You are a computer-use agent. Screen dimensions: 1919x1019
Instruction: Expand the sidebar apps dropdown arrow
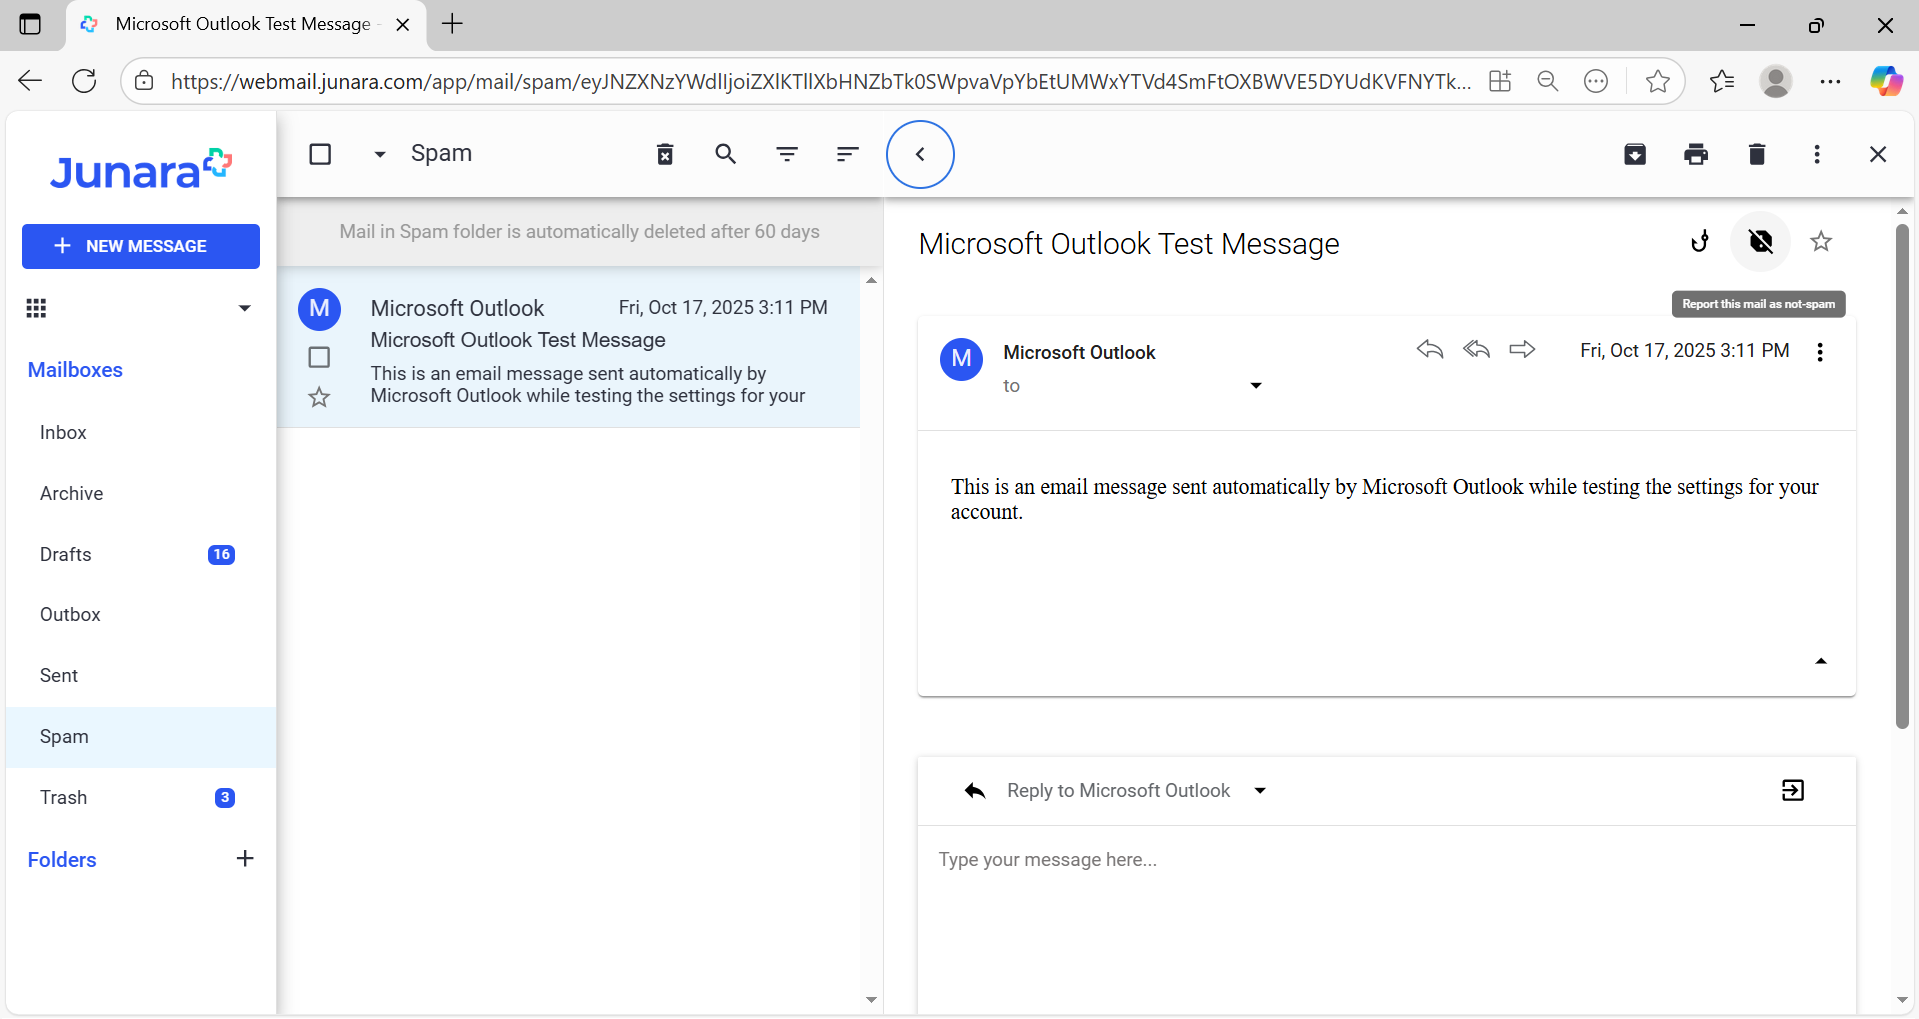click(245, 308)
